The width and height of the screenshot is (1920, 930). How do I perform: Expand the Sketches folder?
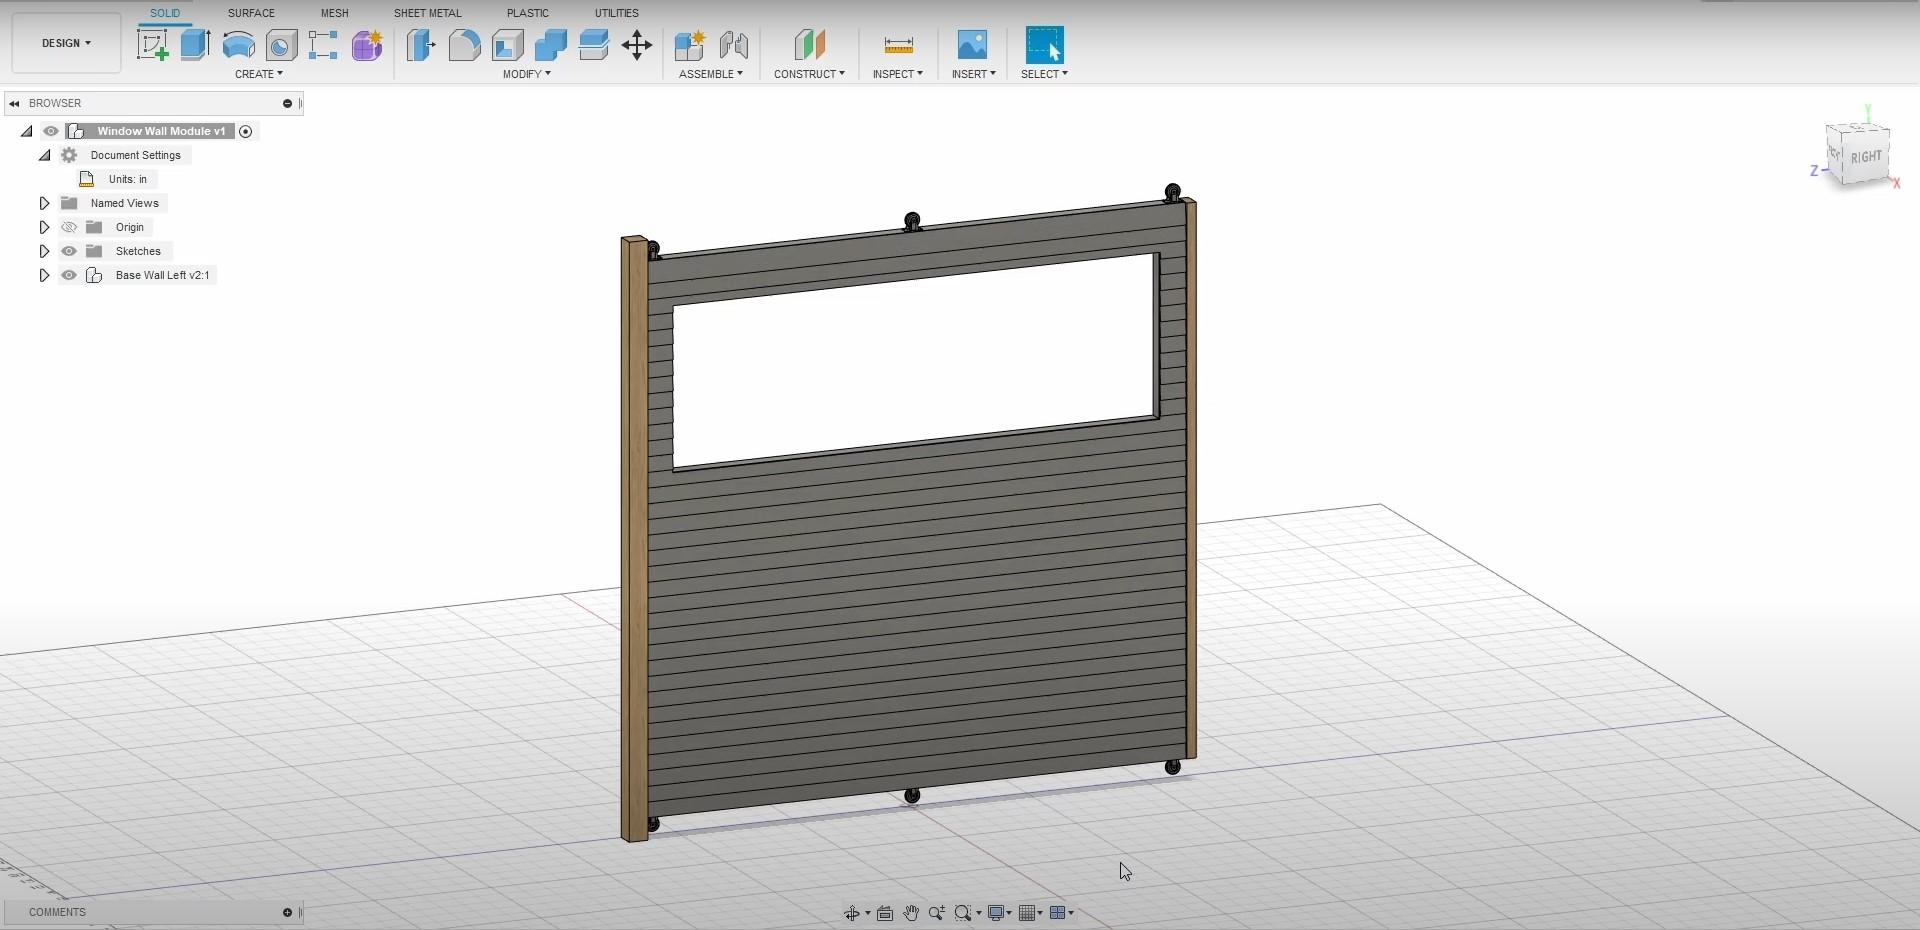44,251
